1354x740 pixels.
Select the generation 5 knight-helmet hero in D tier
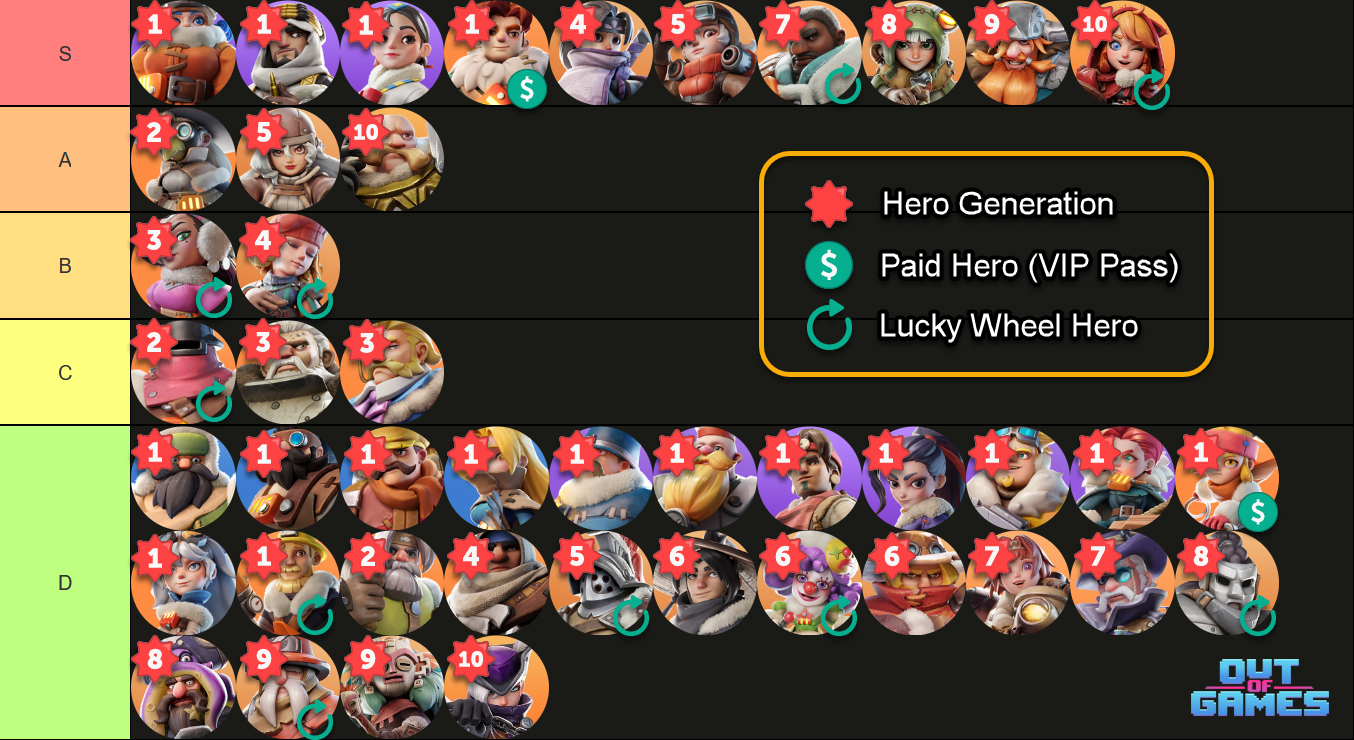601,583
